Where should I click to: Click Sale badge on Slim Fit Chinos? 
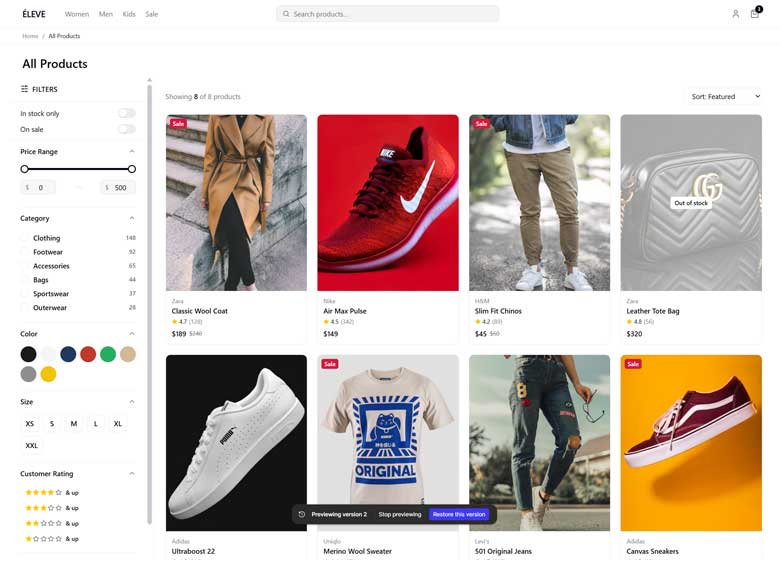[x=481, y=123]
